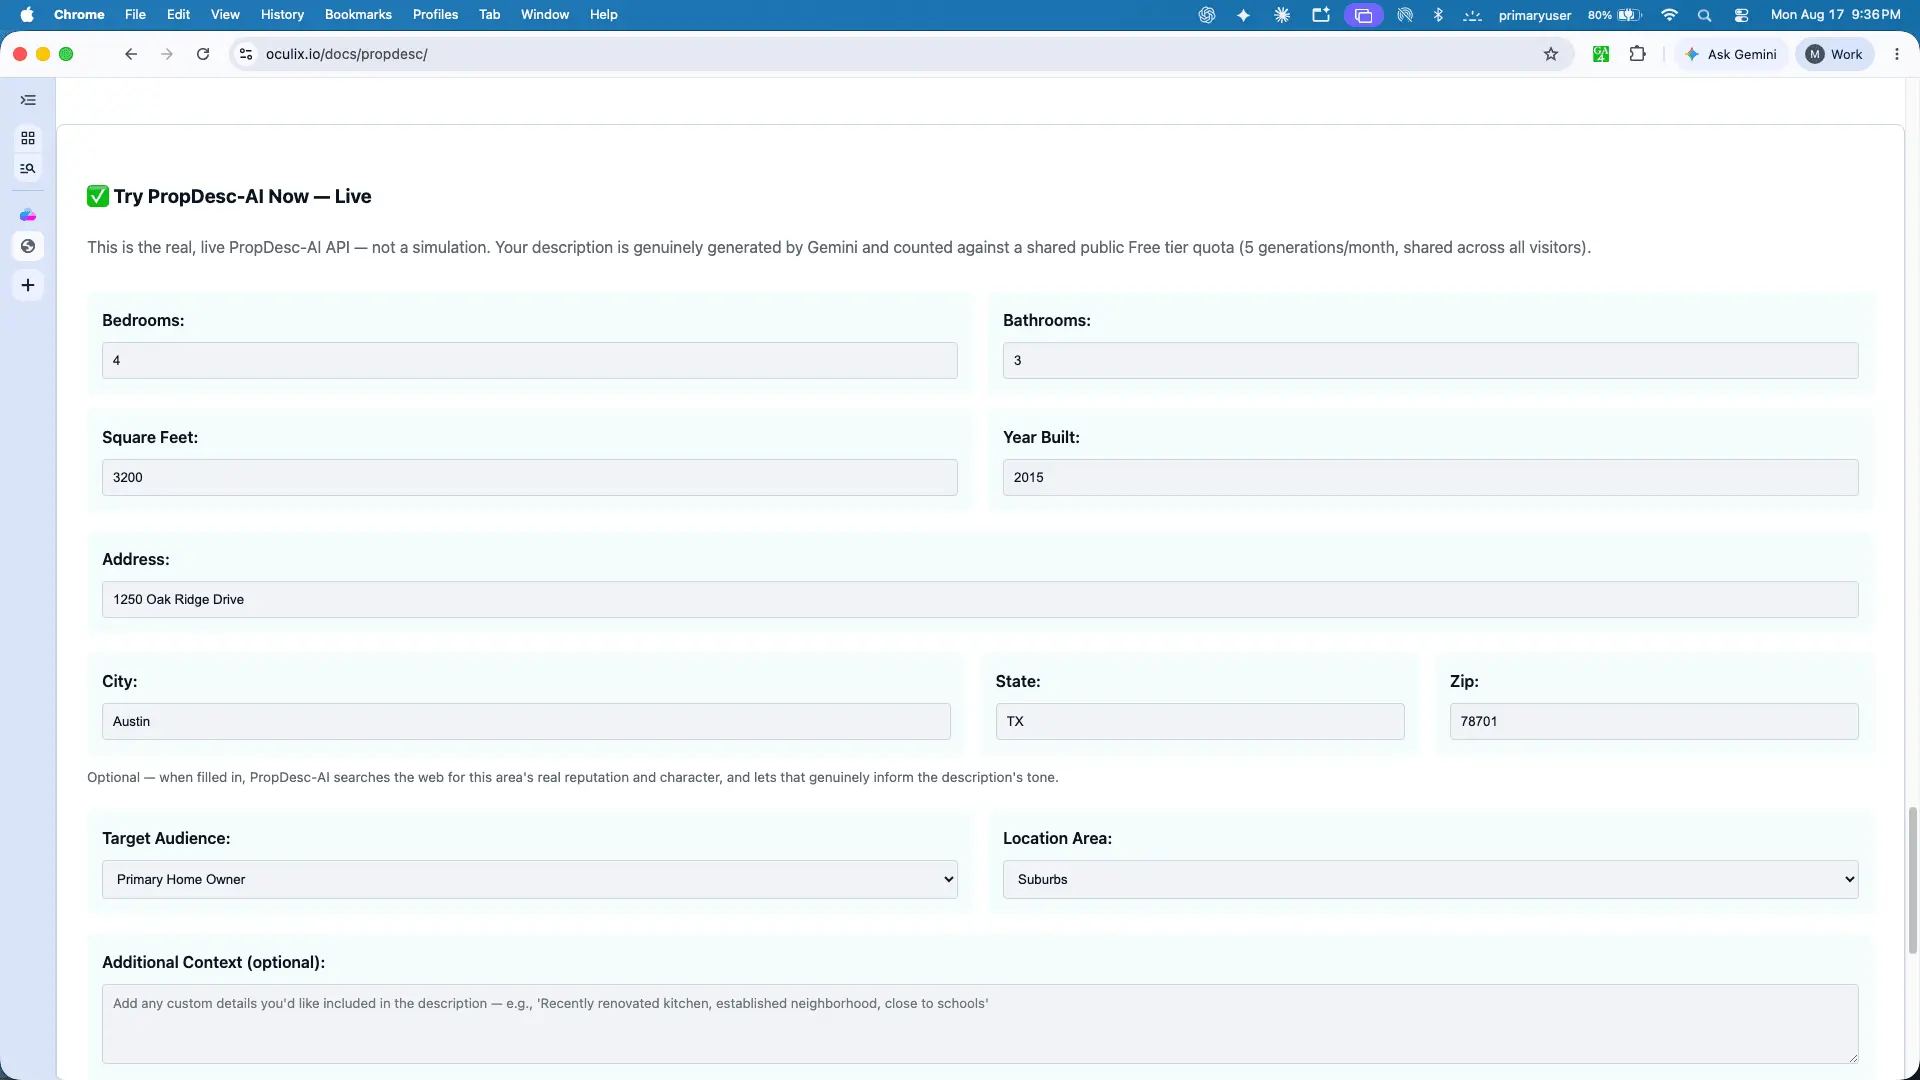Image resolution: width=1920 pixels, height=1080 pixels.
Task: Click the Try PropDesc-AI Now heading
Action: coord(242,197)
